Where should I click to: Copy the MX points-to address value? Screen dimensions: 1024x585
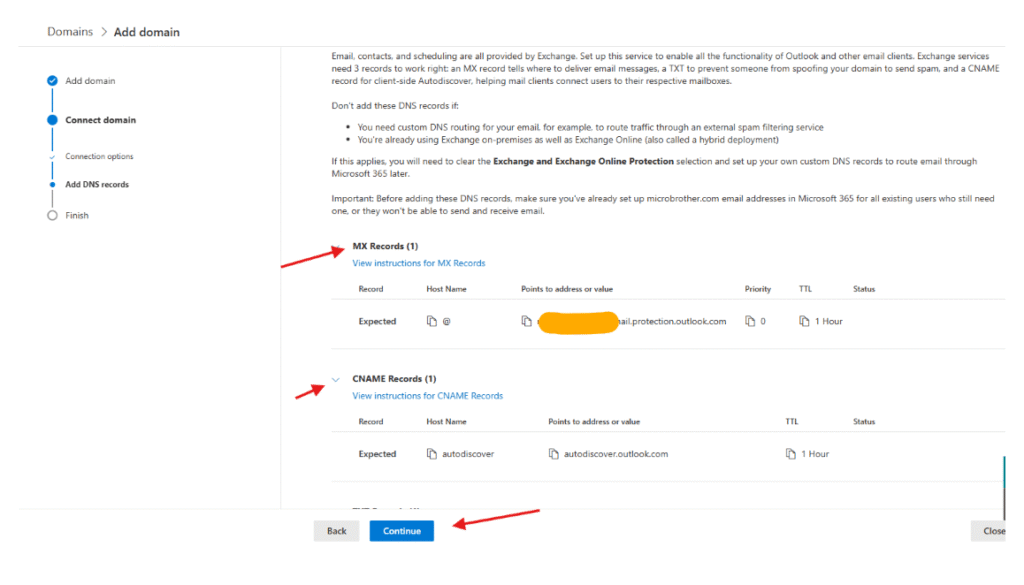coord(526,321)
